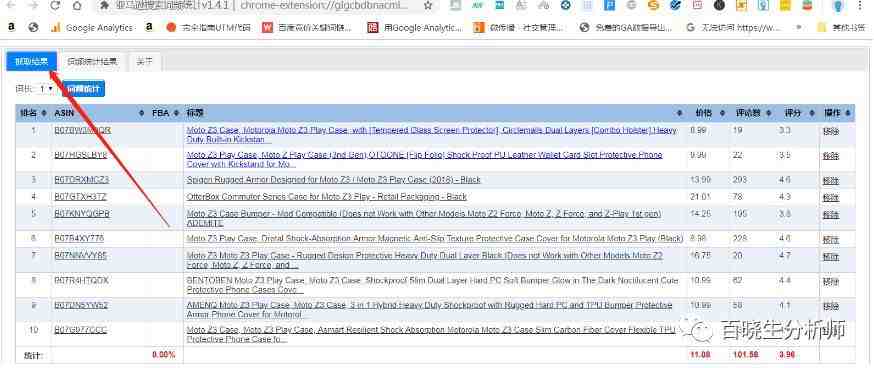Open the Chrome three-dot menu

point(861,6)
